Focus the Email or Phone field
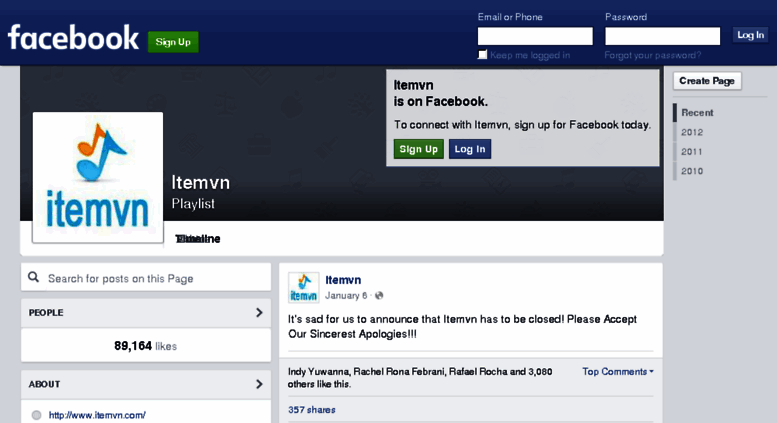This screenshot has height=423, width=777. click(535, 36)
